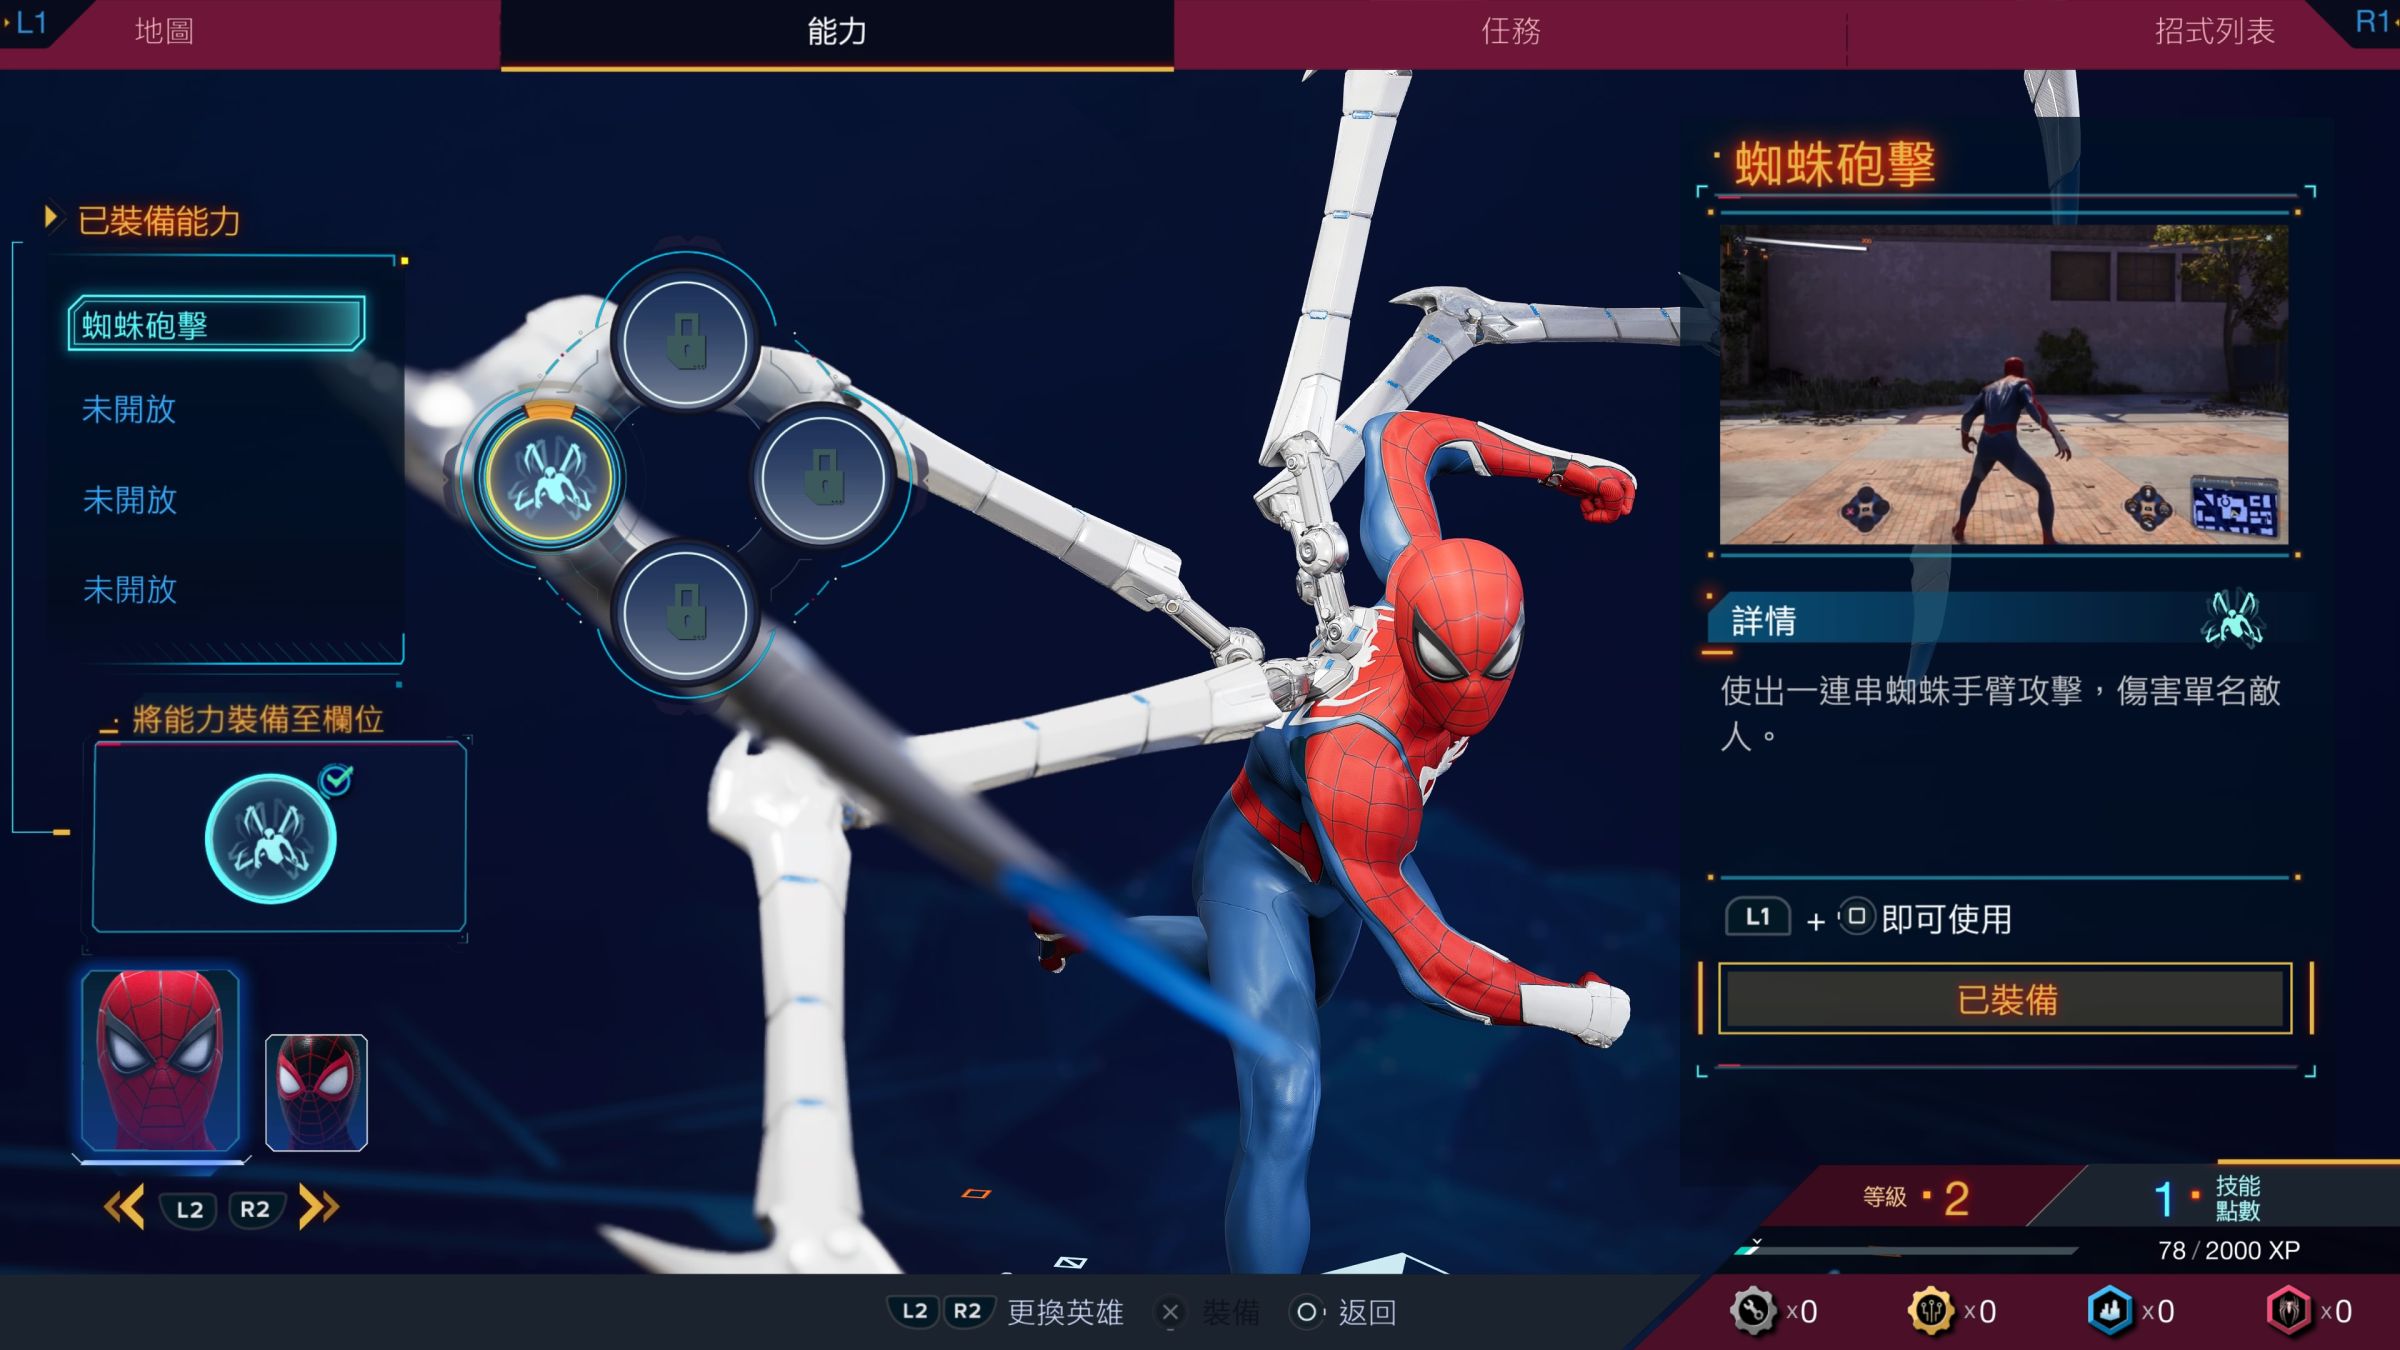Click the equipped checkmark badge on ability
This screenshot has width=2400, height=1350.
[x=337, y=780]
